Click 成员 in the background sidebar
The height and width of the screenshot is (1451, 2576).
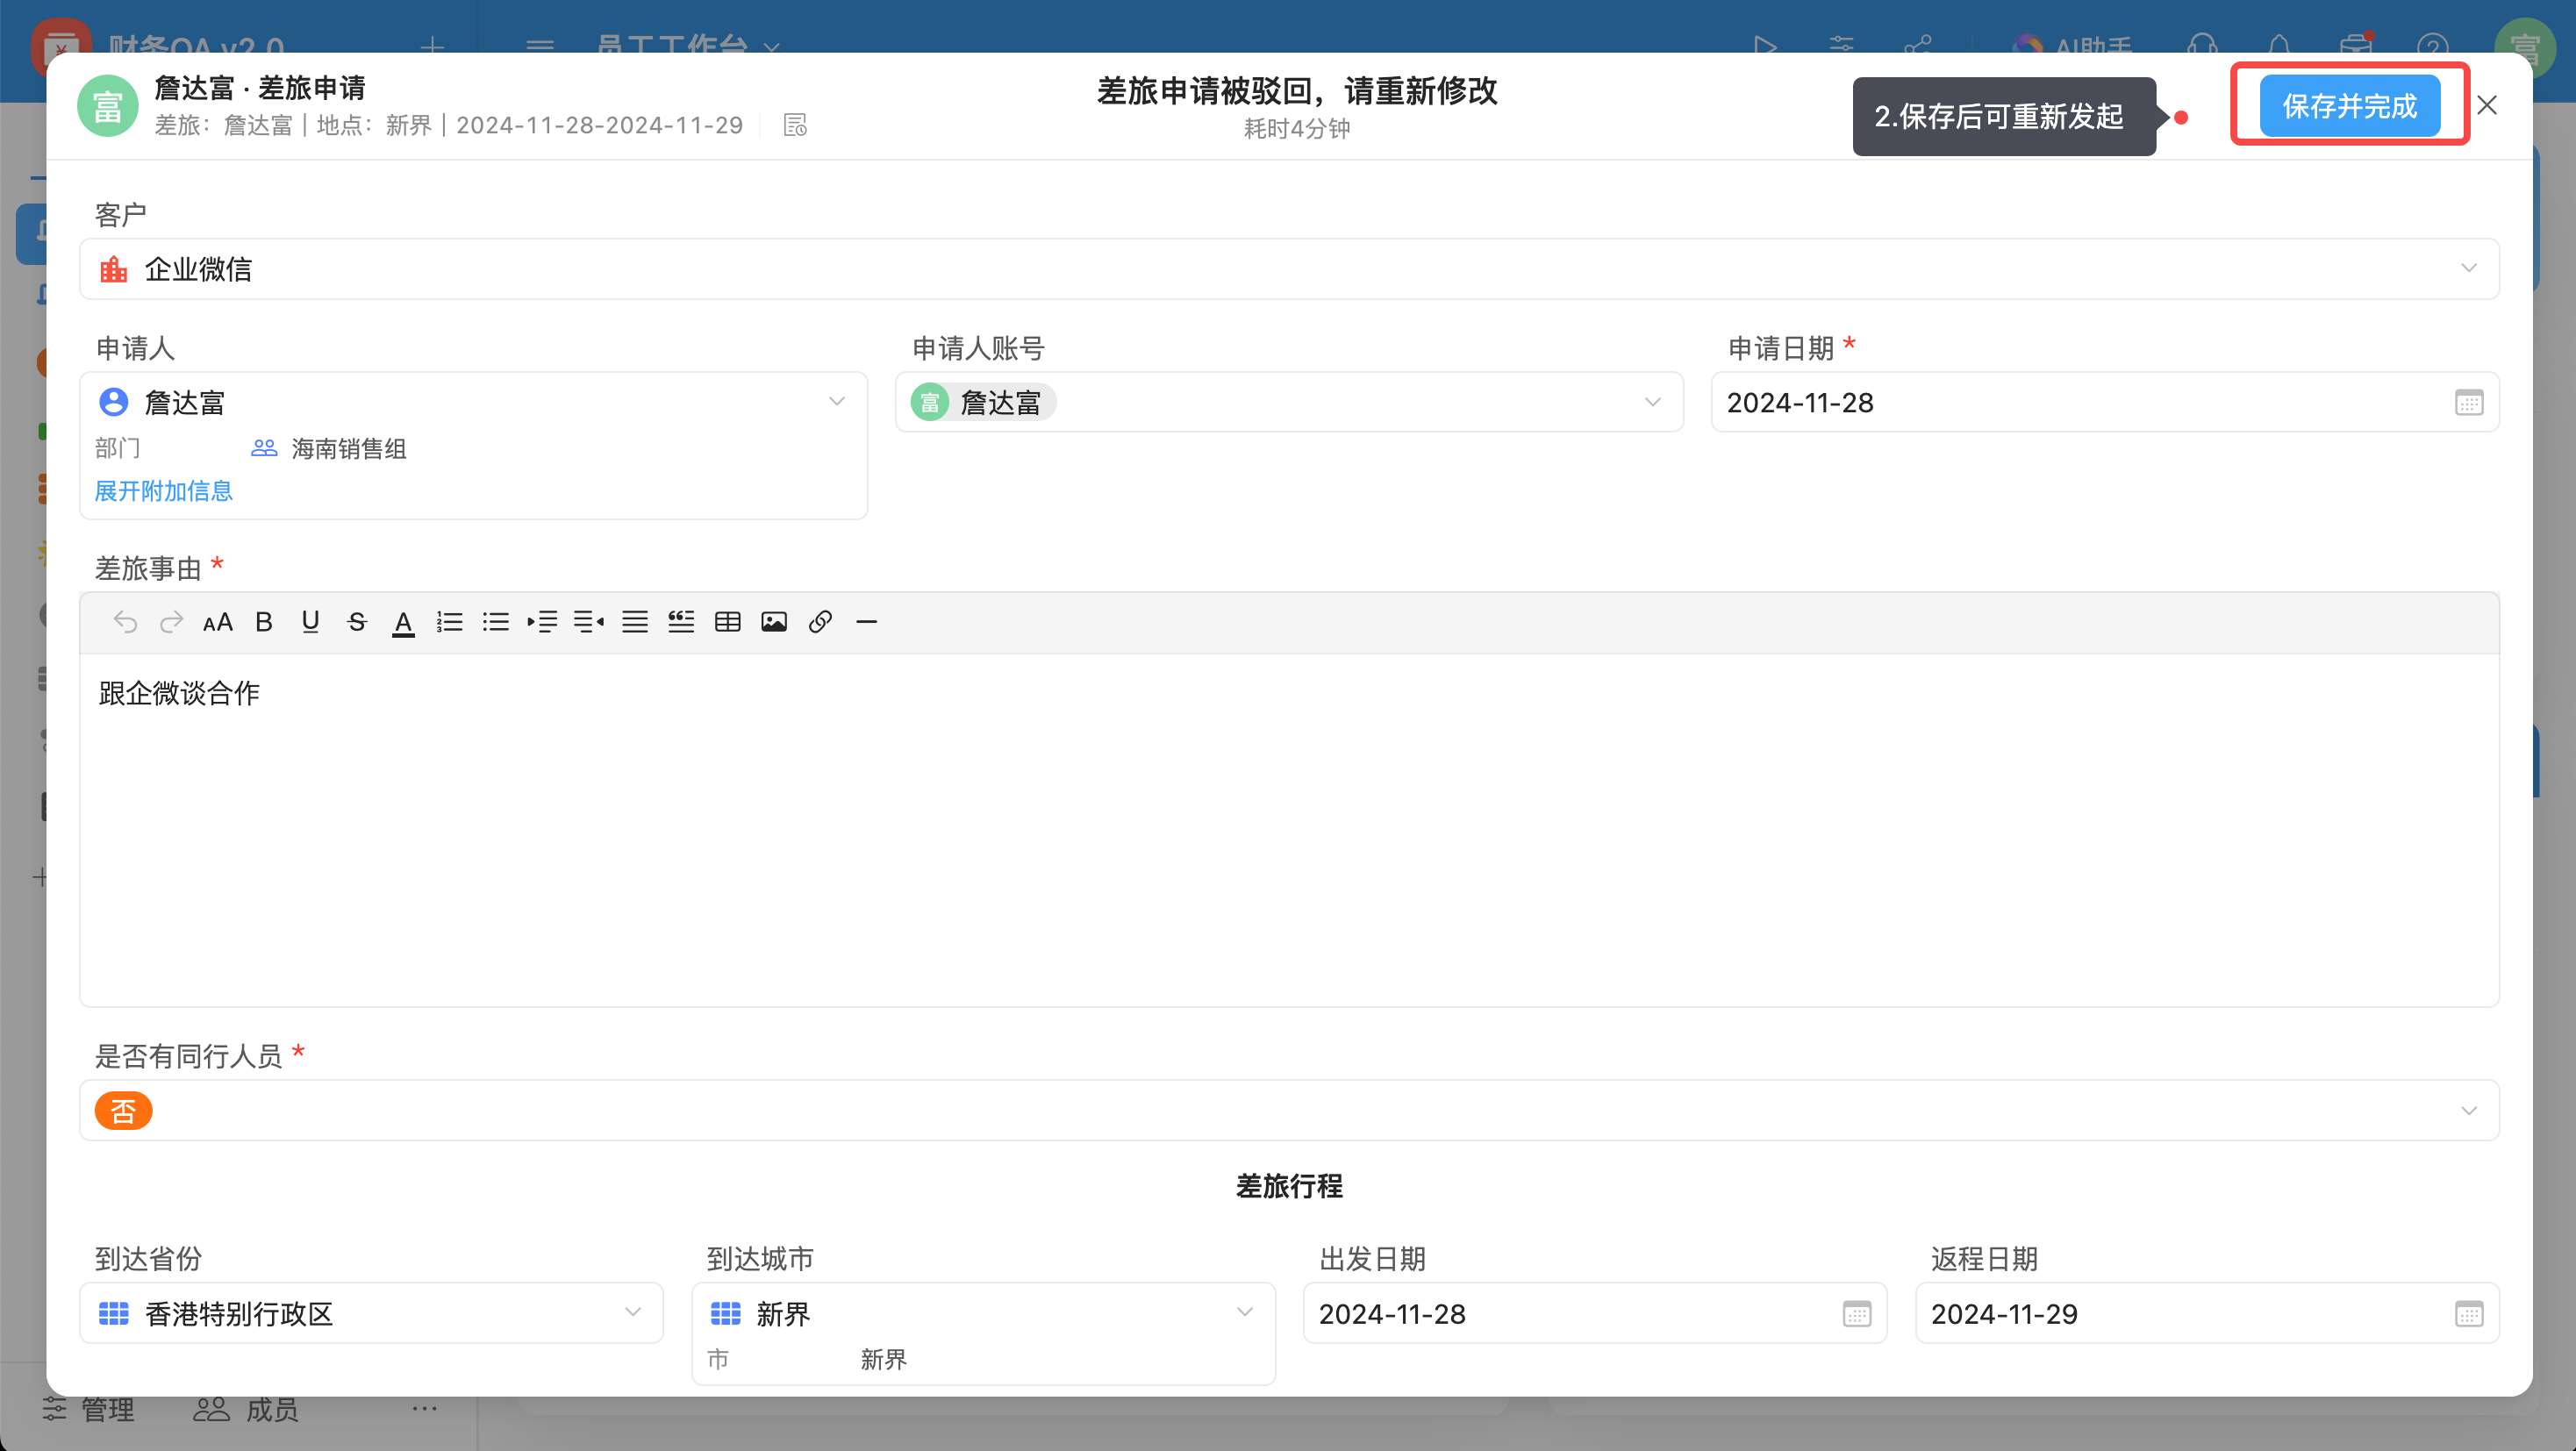pyautogui.click(x=246, y=1410)
